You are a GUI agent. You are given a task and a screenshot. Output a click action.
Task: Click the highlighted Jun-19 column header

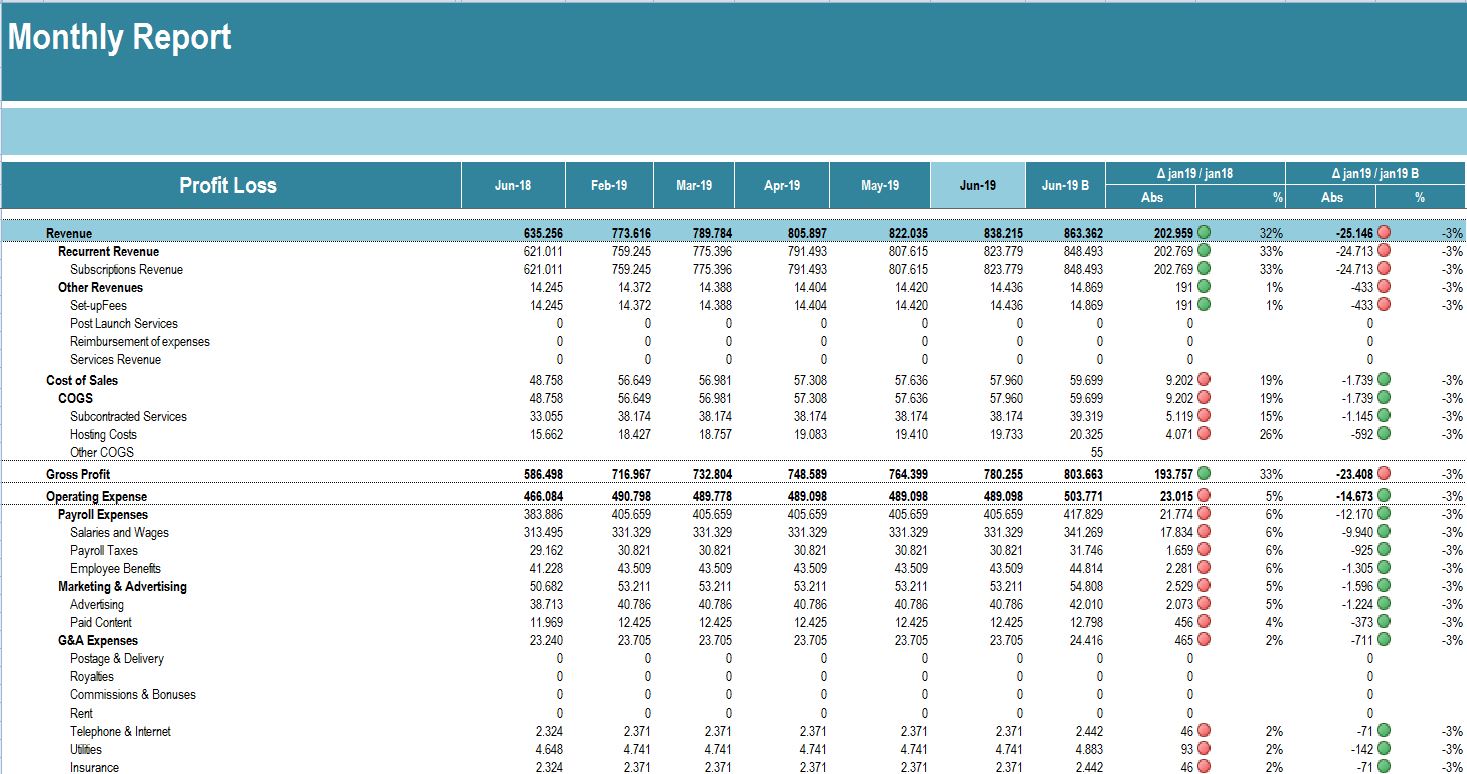point(977,185)
